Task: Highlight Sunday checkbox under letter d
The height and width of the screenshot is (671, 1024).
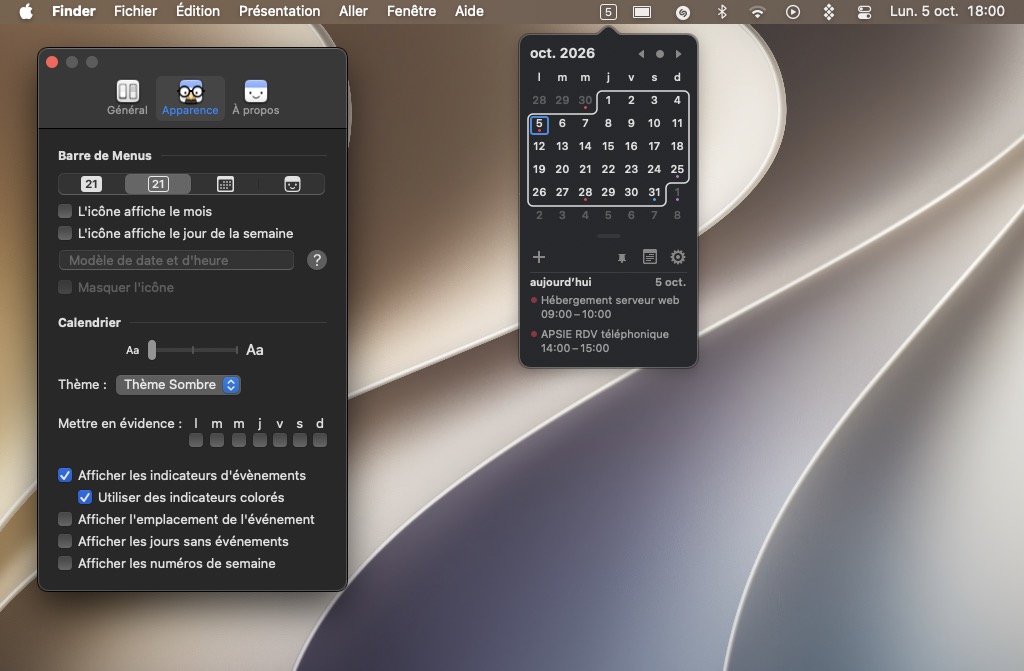Action: point(320,440)
